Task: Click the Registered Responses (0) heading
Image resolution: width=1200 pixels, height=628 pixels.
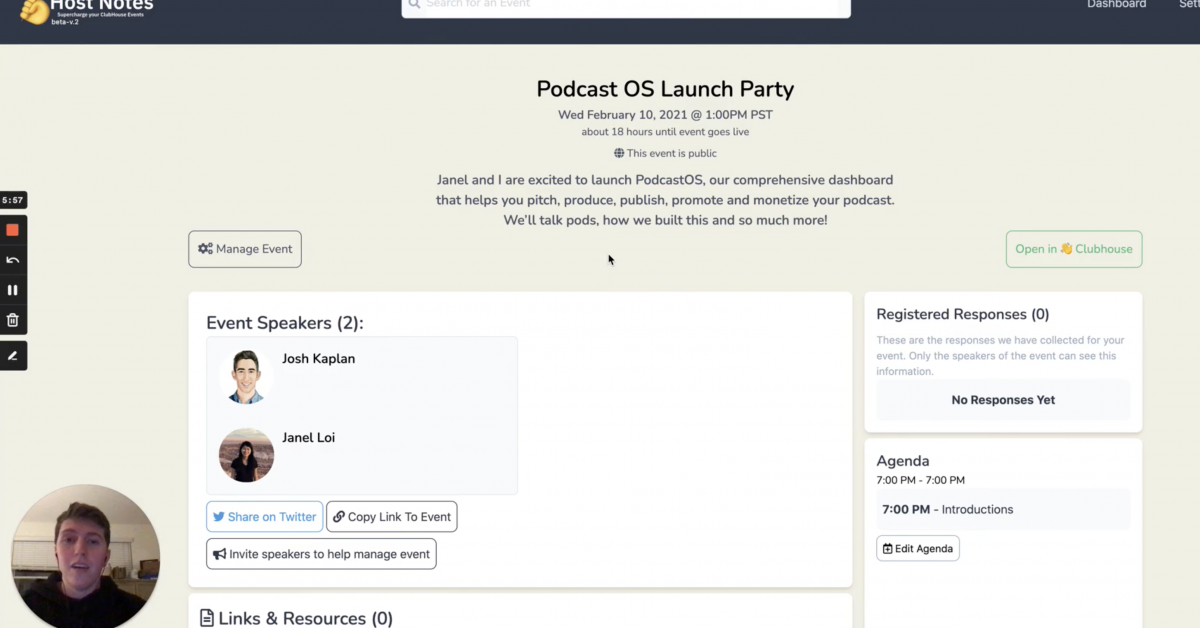Action: point(963,314)
